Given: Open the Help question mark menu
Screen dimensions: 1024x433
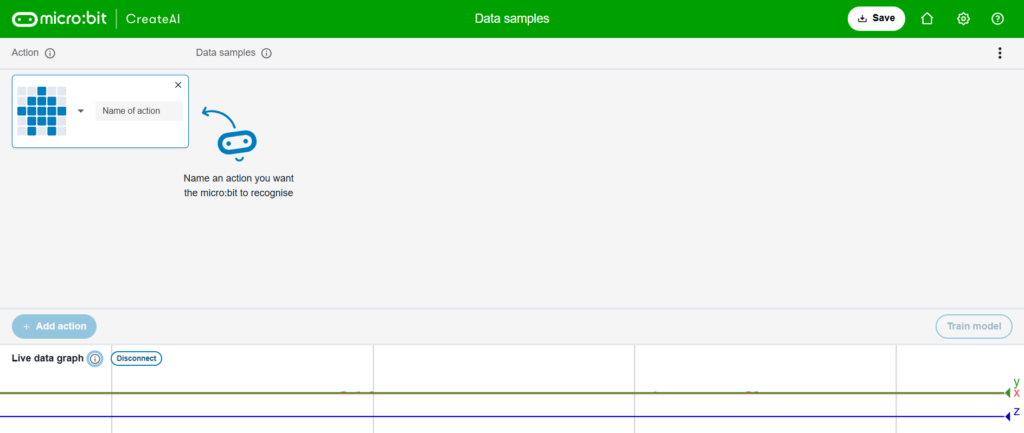Looking at the screenshot, I should (997, 19).
